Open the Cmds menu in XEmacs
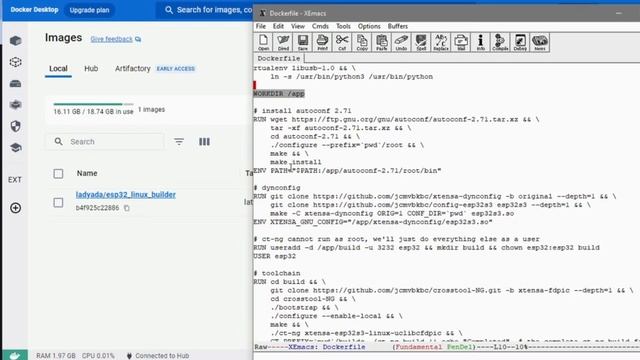Screen dimensions: 640x360 pyautogui.click(x=320, y=26)
